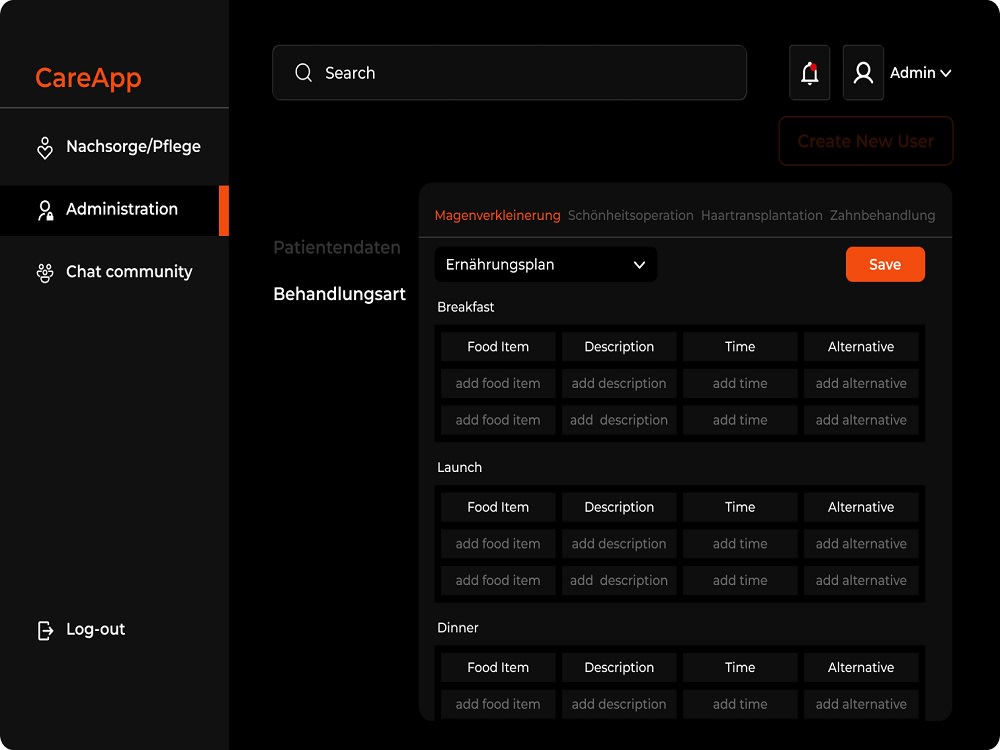Image resolution: width=1000 pixels, height=750 pixels.
Task: Click the Dinner section label
Action: (x=458, y=628)
